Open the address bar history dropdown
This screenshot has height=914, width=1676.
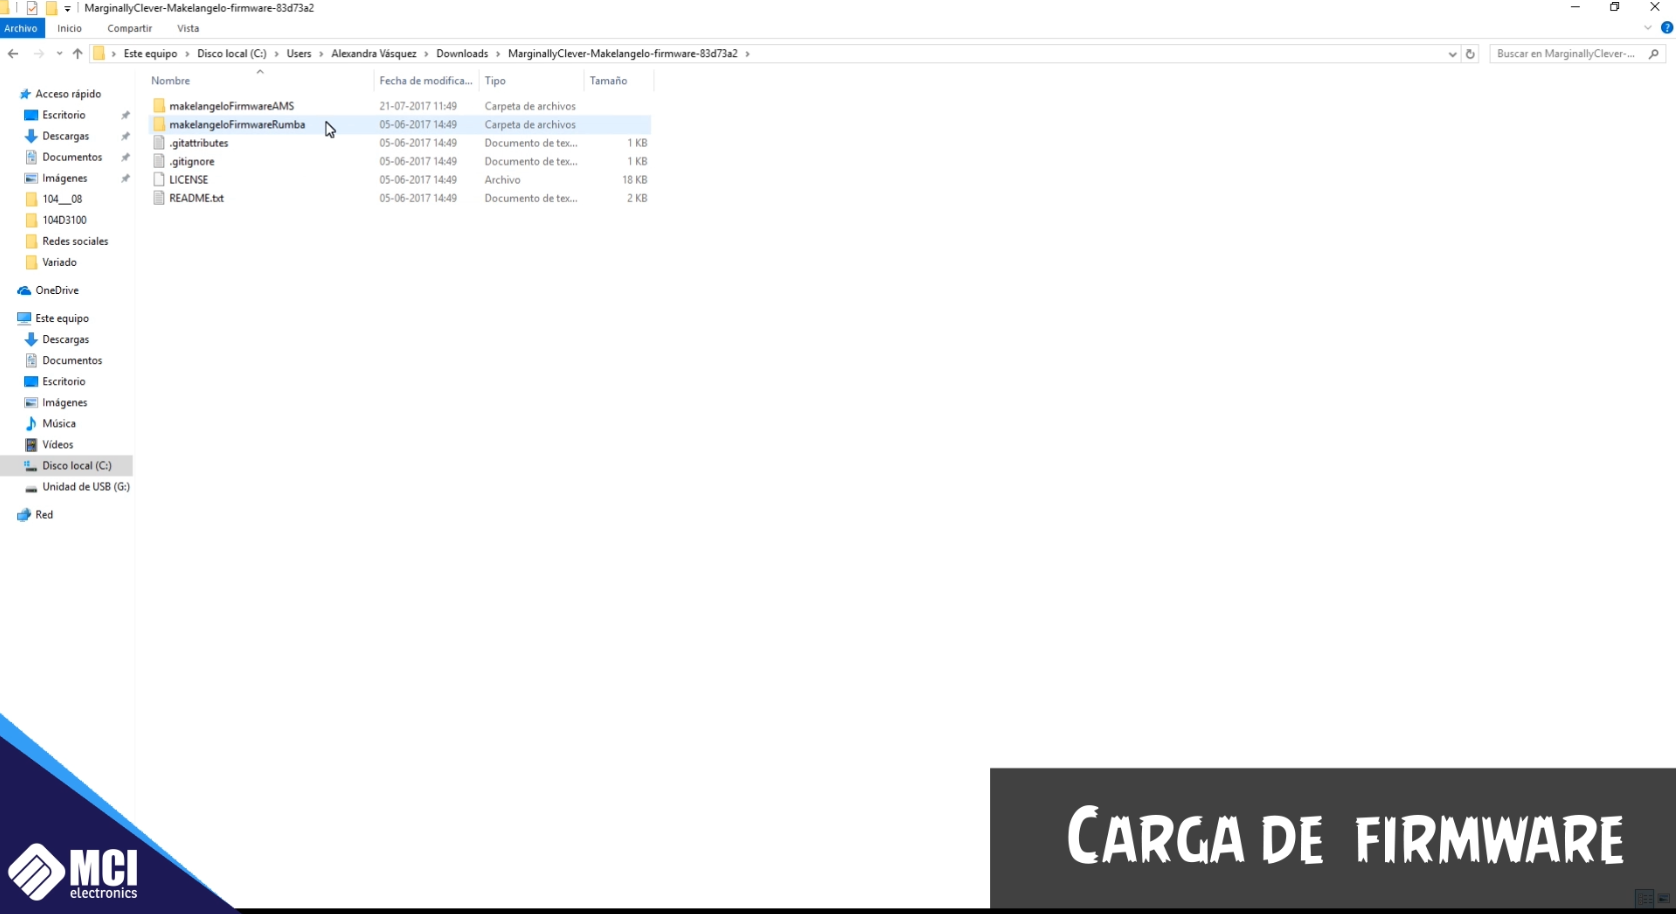pos(1452,54)
